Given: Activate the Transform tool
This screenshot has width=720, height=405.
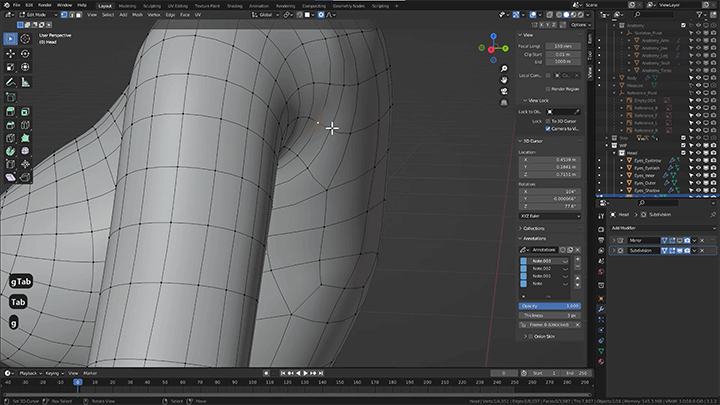Looking at the screenshot, I should pyautogui.click(x=25, y=67).
